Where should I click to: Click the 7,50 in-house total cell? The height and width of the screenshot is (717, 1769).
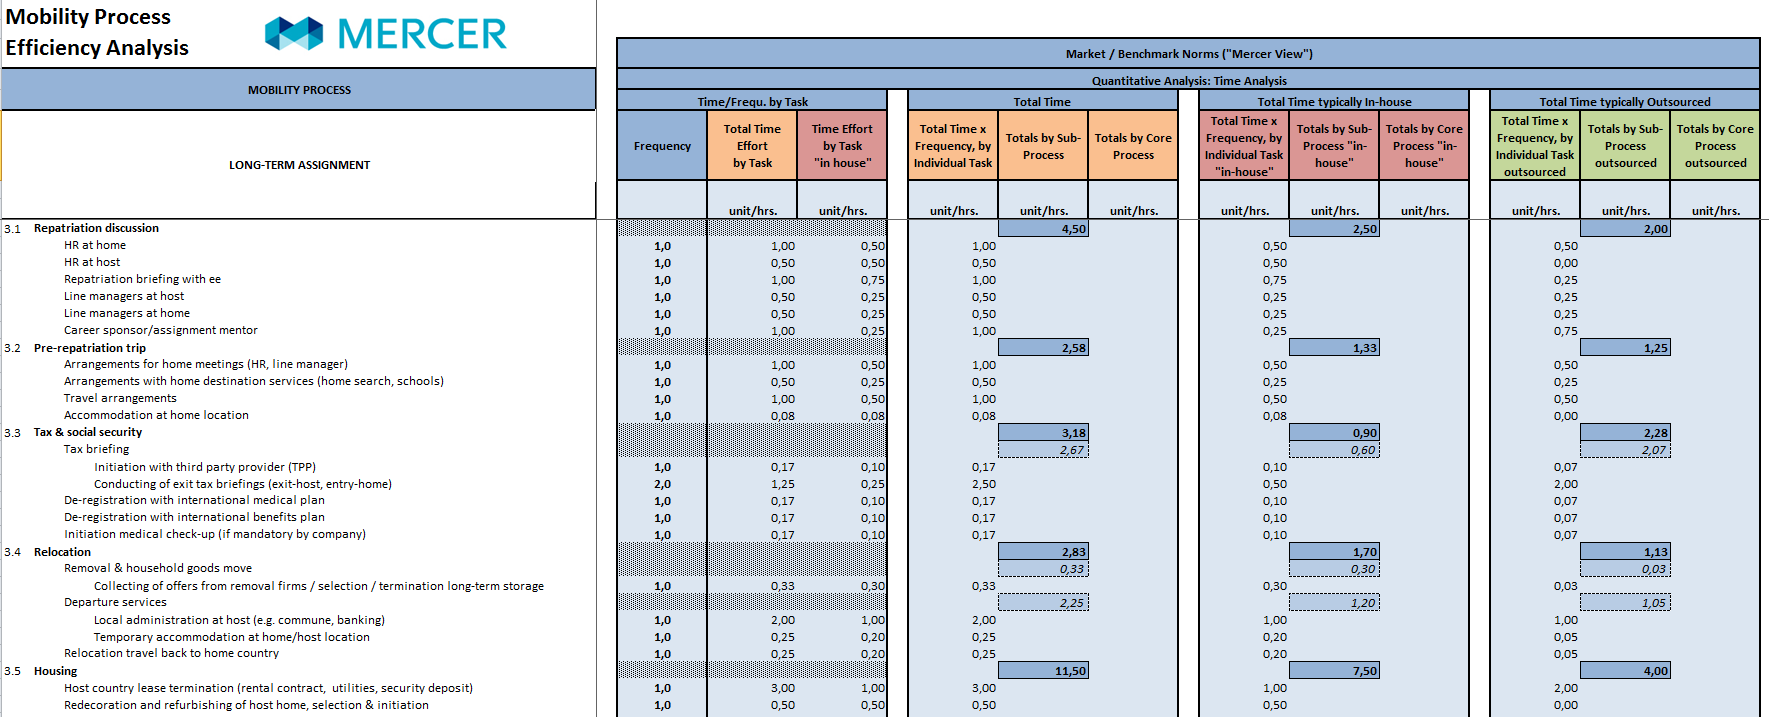point(1334,671)
